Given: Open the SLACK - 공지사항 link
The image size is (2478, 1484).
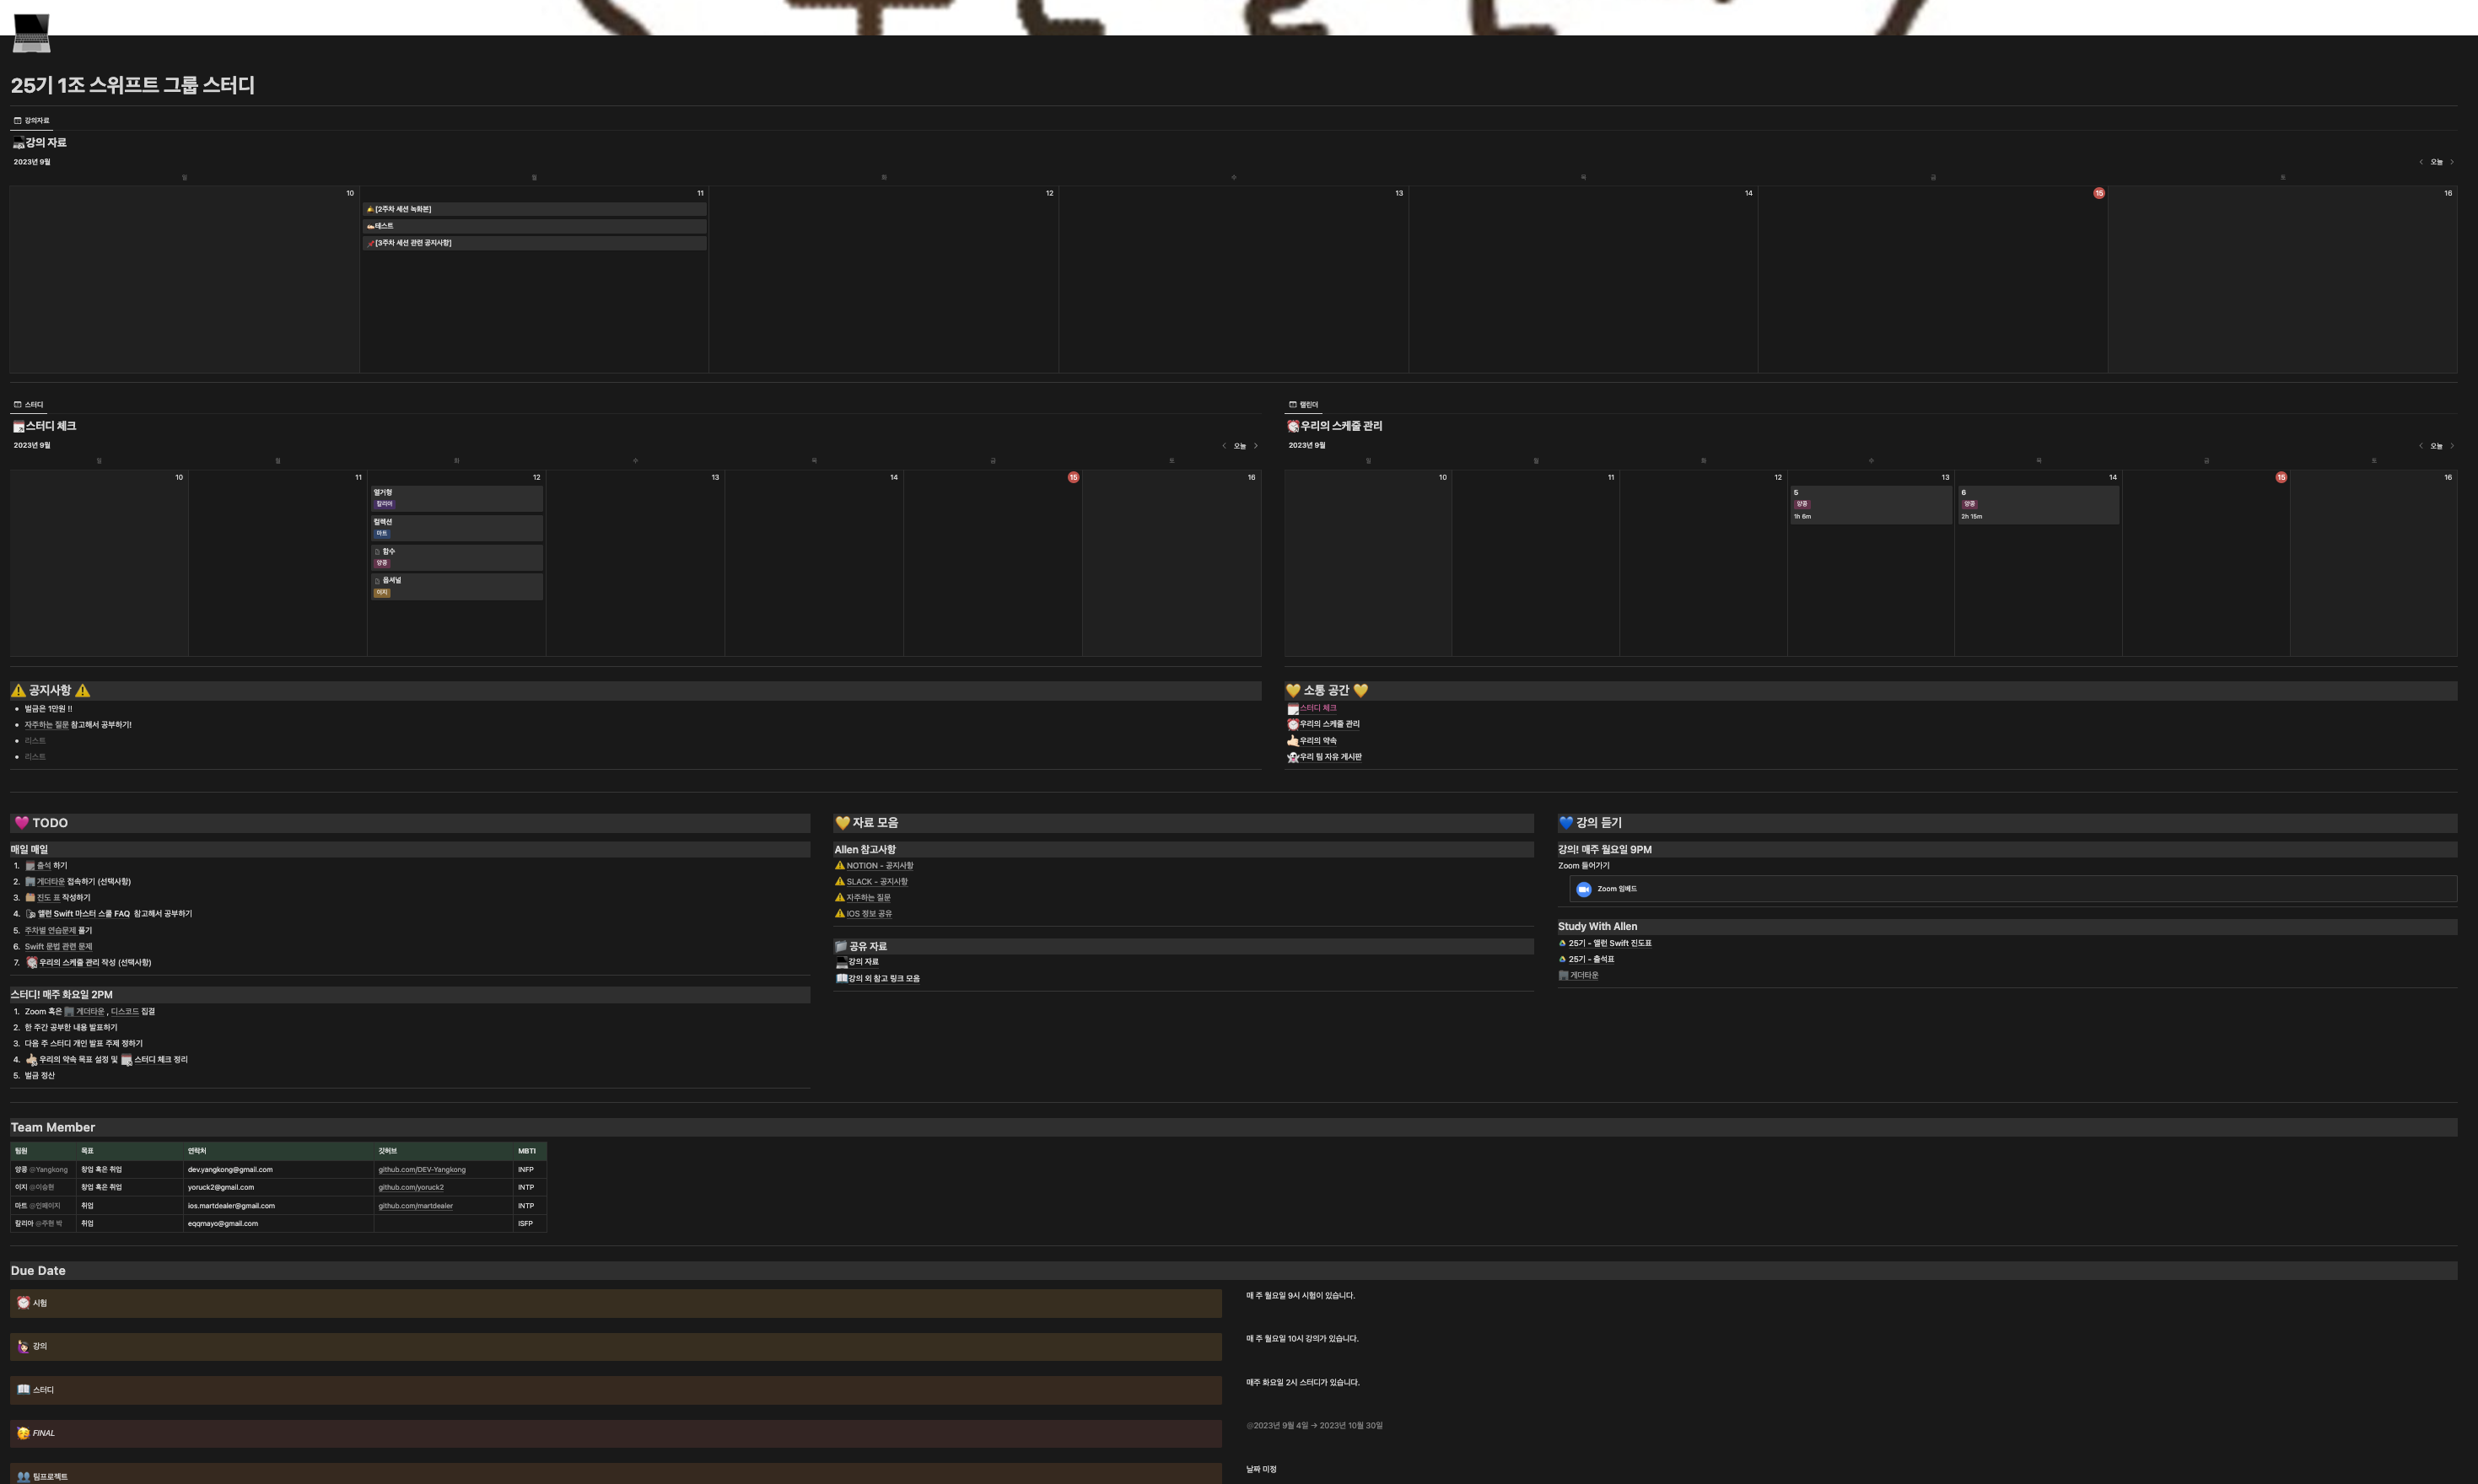Looking at the screenshot, I should coord(876,882).
